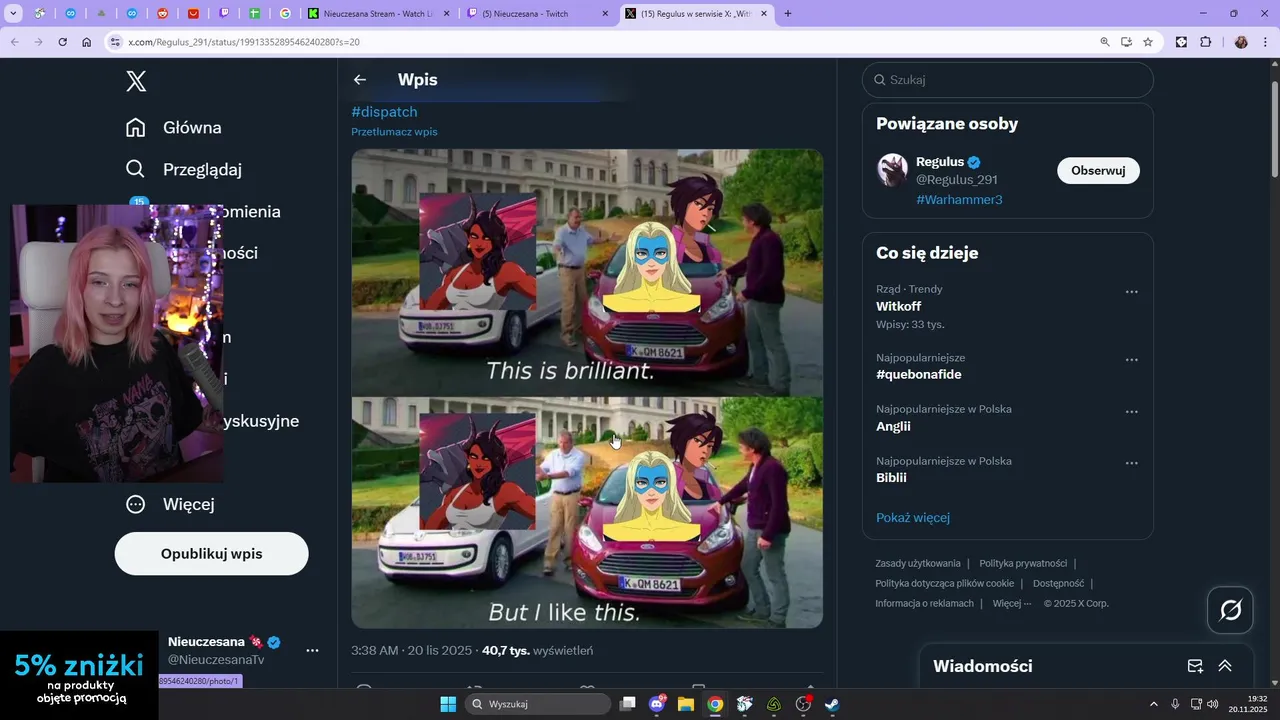Open Więcej menu in X sidebar
This screenshot has width=1280, height=720.
(170, 504)
